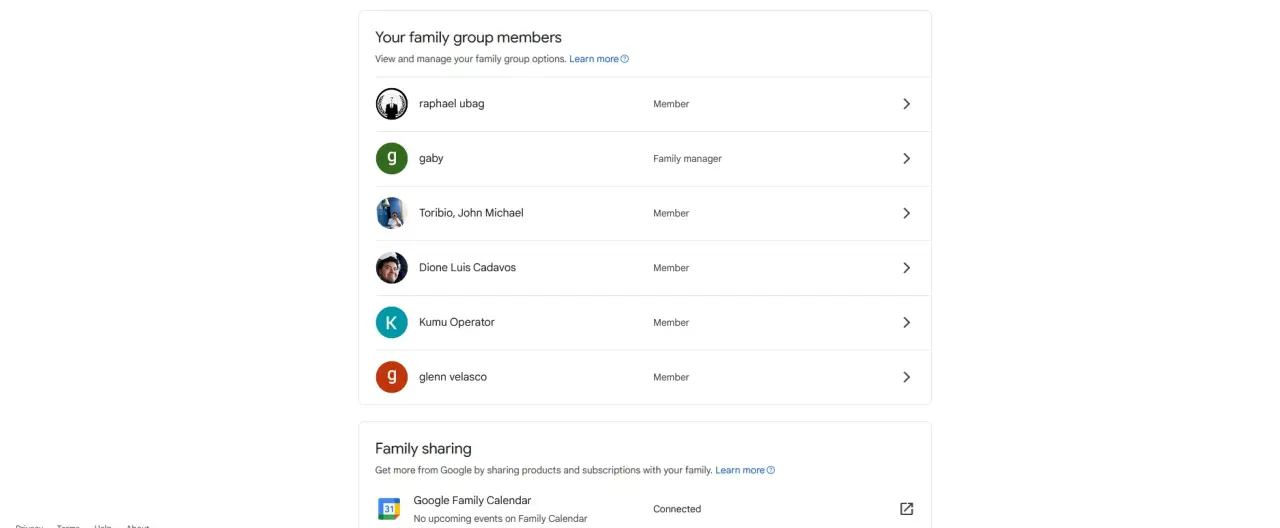1280x528 pixels.
Task: Select help icon beside Family sharing Learn more
Action: 771,470
